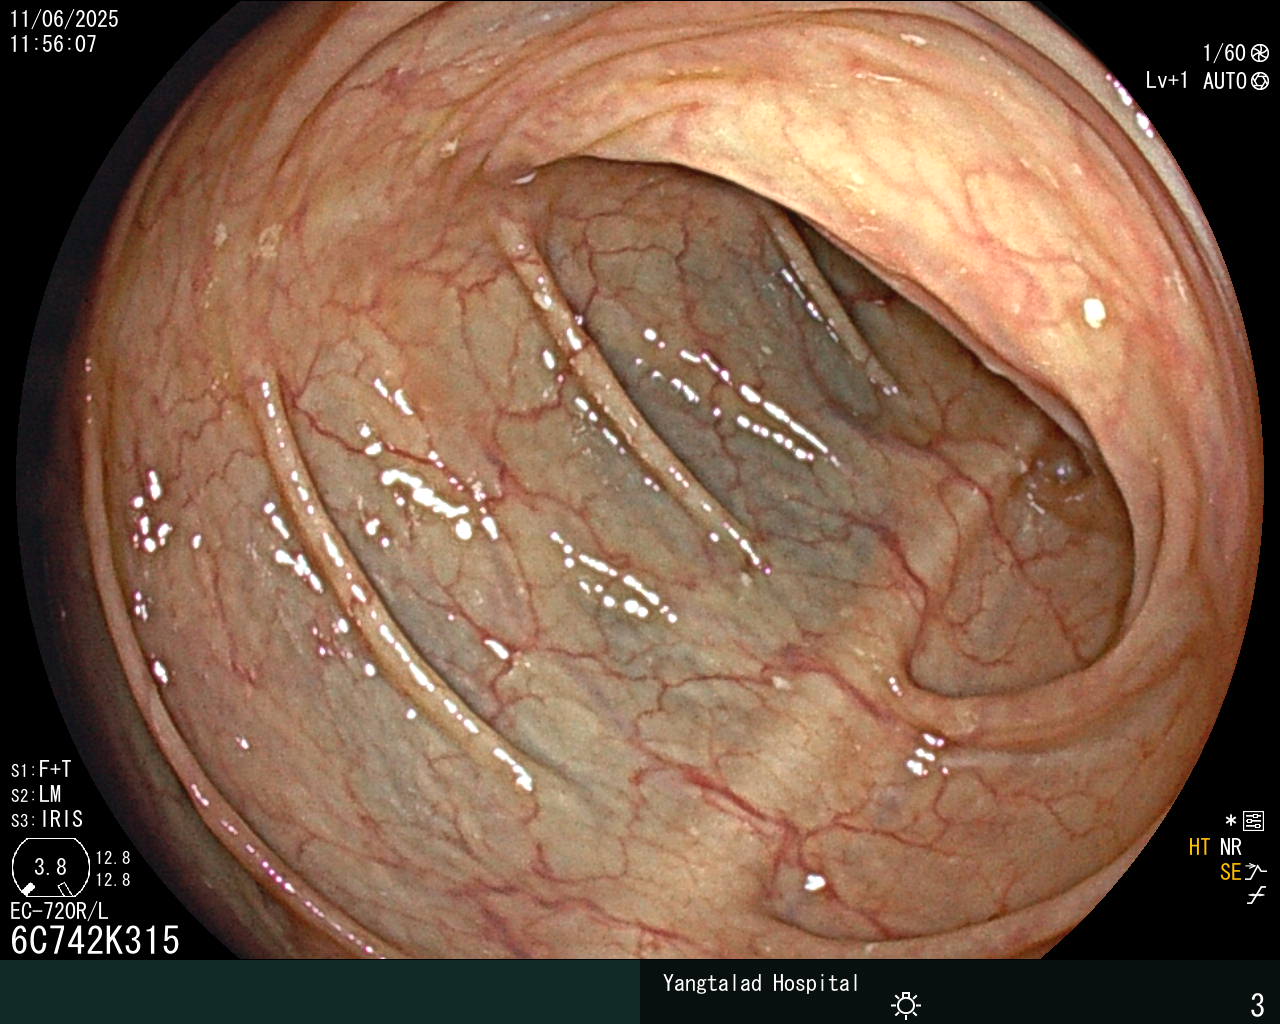This screenshot has width=1280, height=1024.
Task: Click the shutter value 1/60
Action: point(1224,53)
